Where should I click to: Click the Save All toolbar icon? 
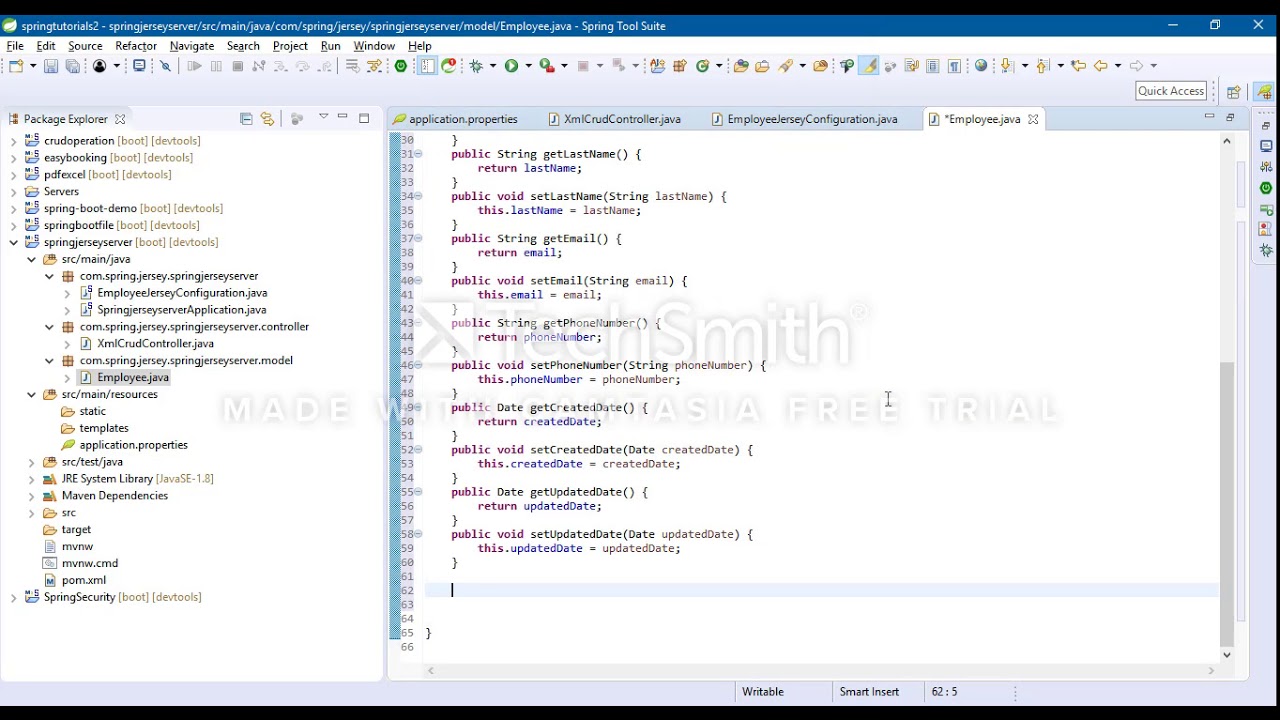point(72,66)
